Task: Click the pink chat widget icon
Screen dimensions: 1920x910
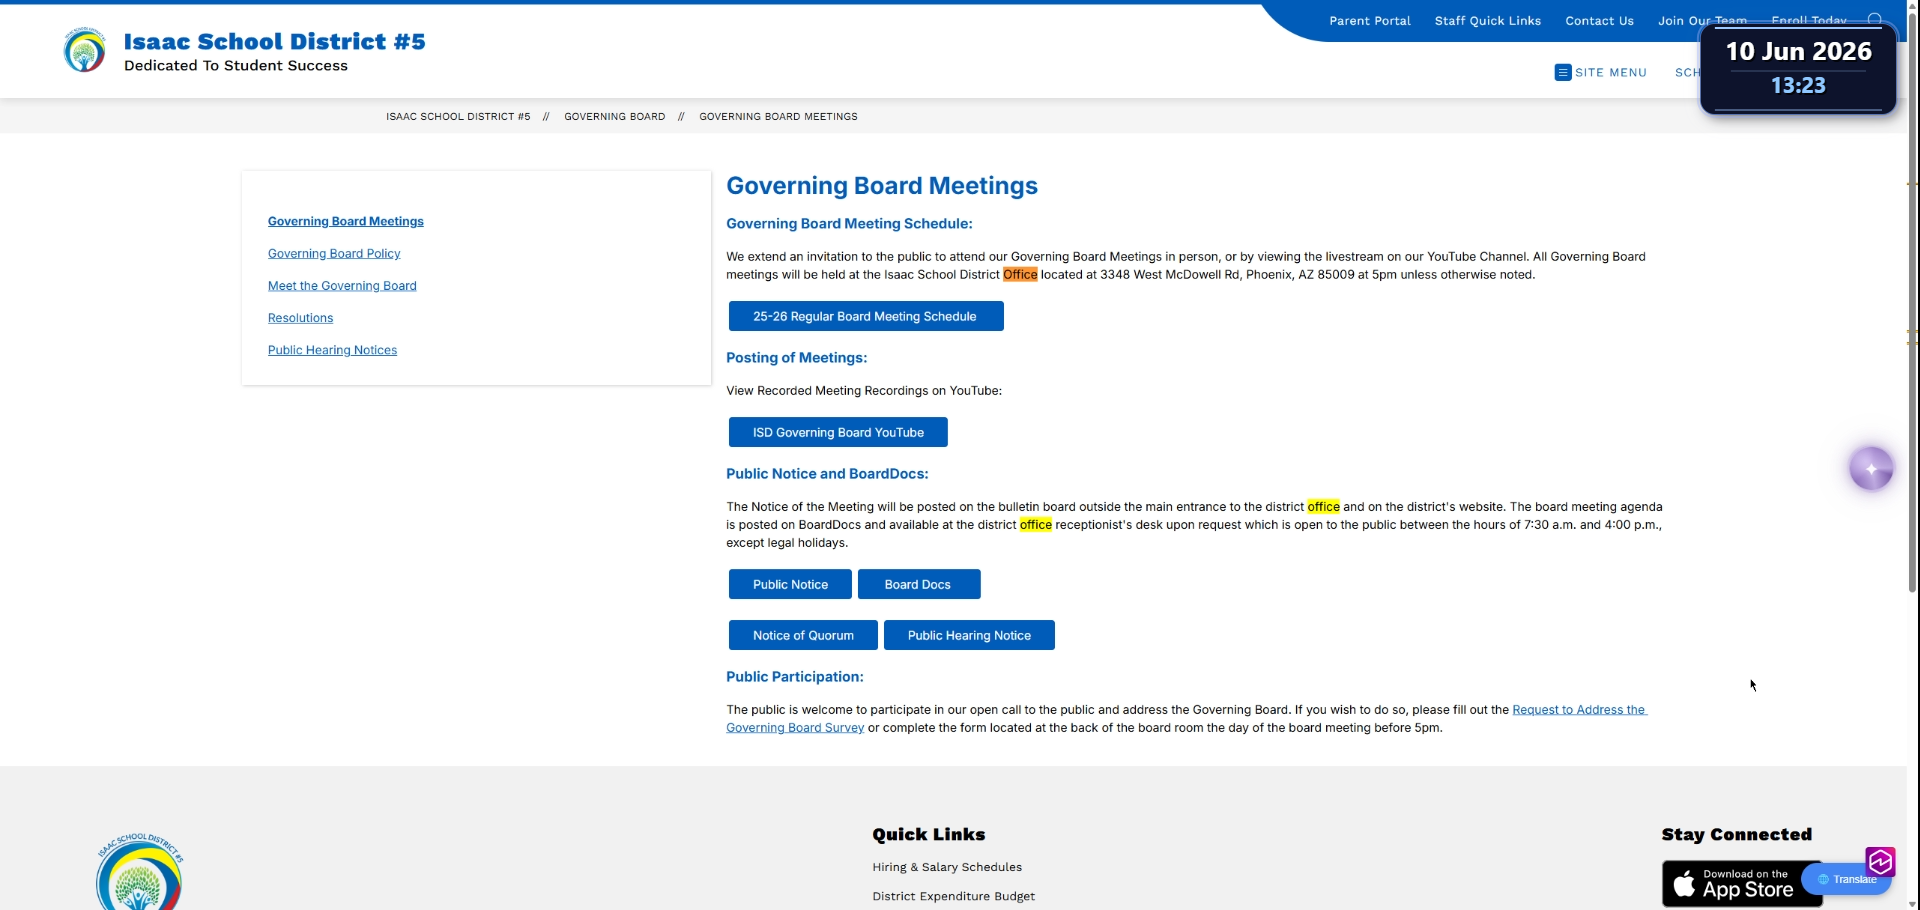Action: pyautogui.click(x=1880, y=861)
